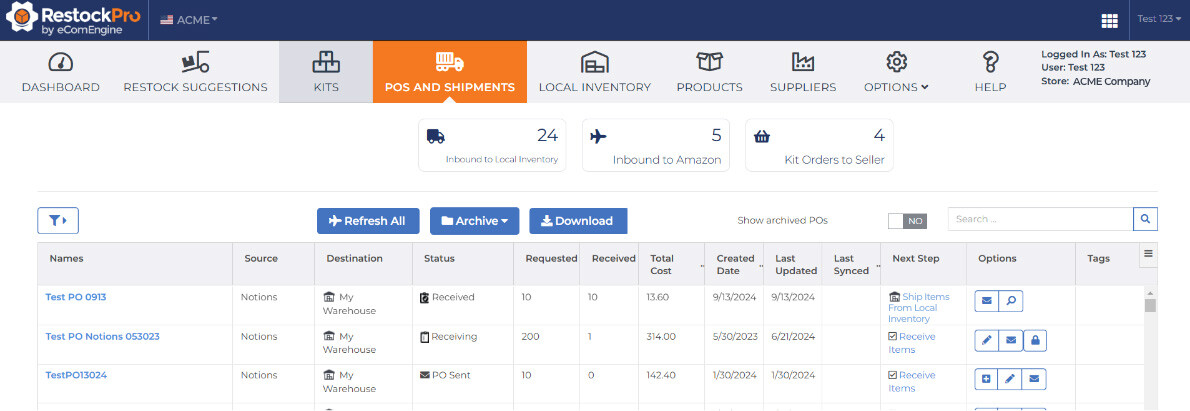Click the Refresh All button

(x=366, y=221)
